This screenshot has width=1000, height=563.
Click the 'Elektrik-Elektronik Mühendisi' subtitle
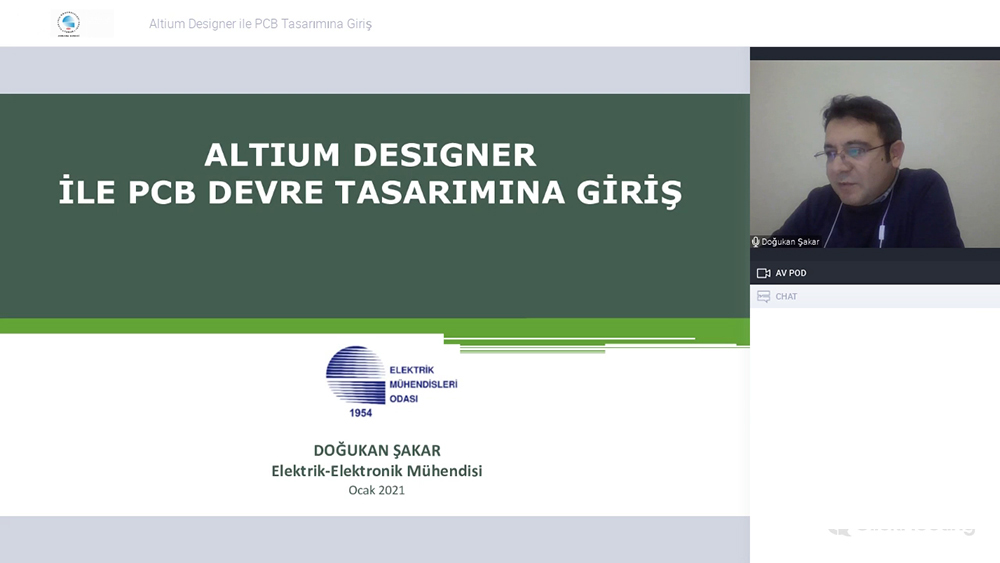[377, 471]
